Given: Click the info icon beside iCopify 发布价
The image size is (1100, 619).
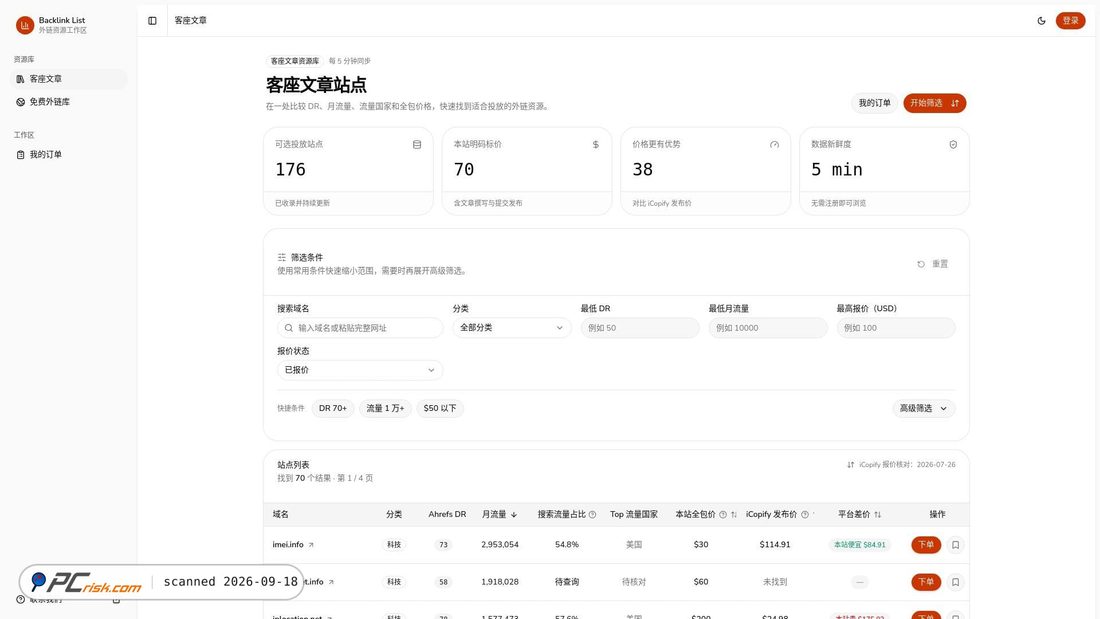Looking at the screenshot, I should pos(805,514).
